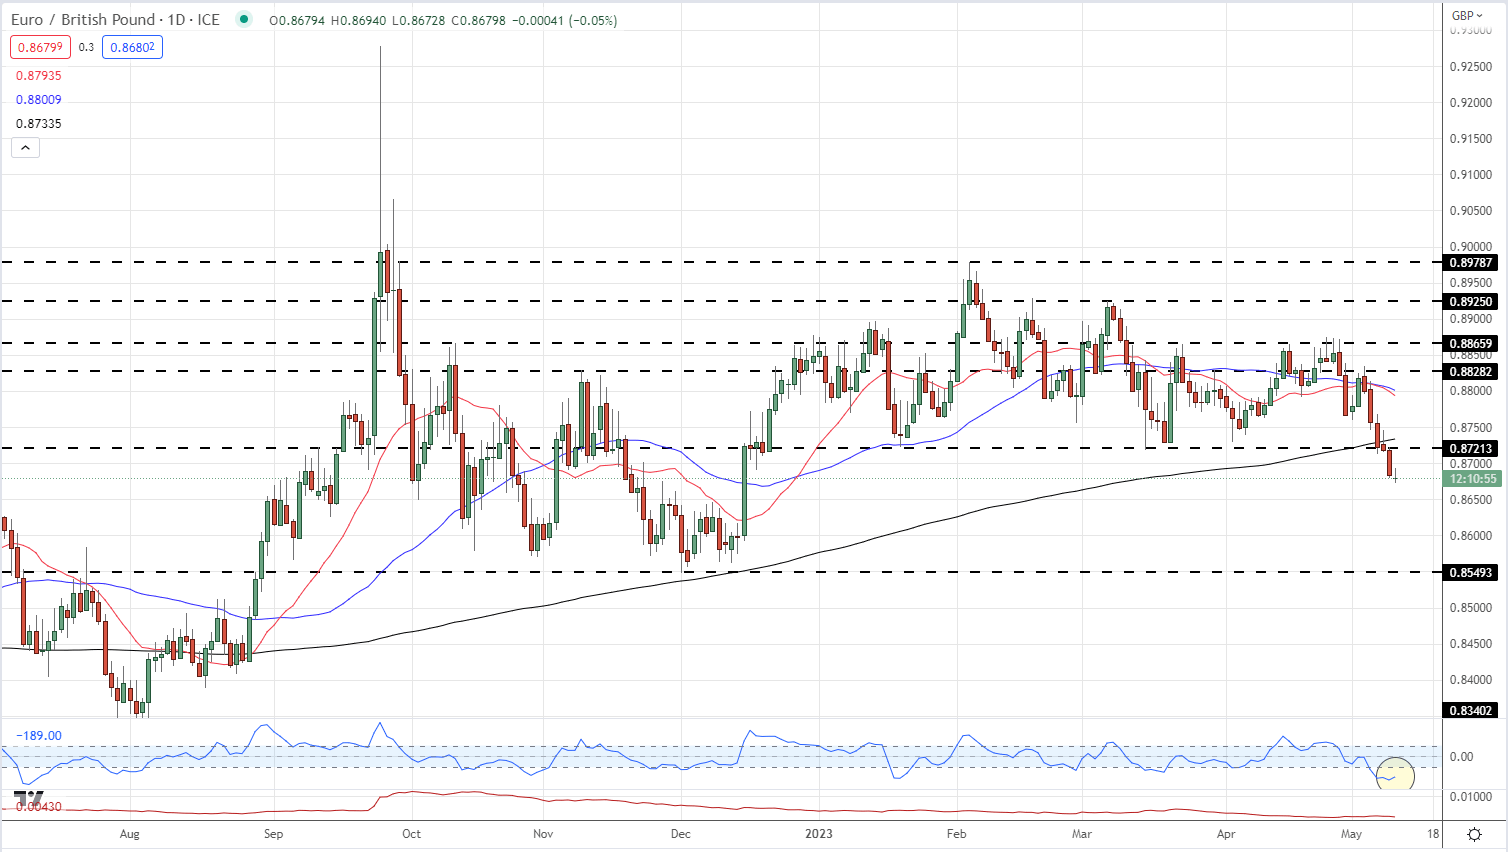This screenshot has height=852, width=1508.
Task: Click the Oct label on the time axis
Action: pos(411,834)
